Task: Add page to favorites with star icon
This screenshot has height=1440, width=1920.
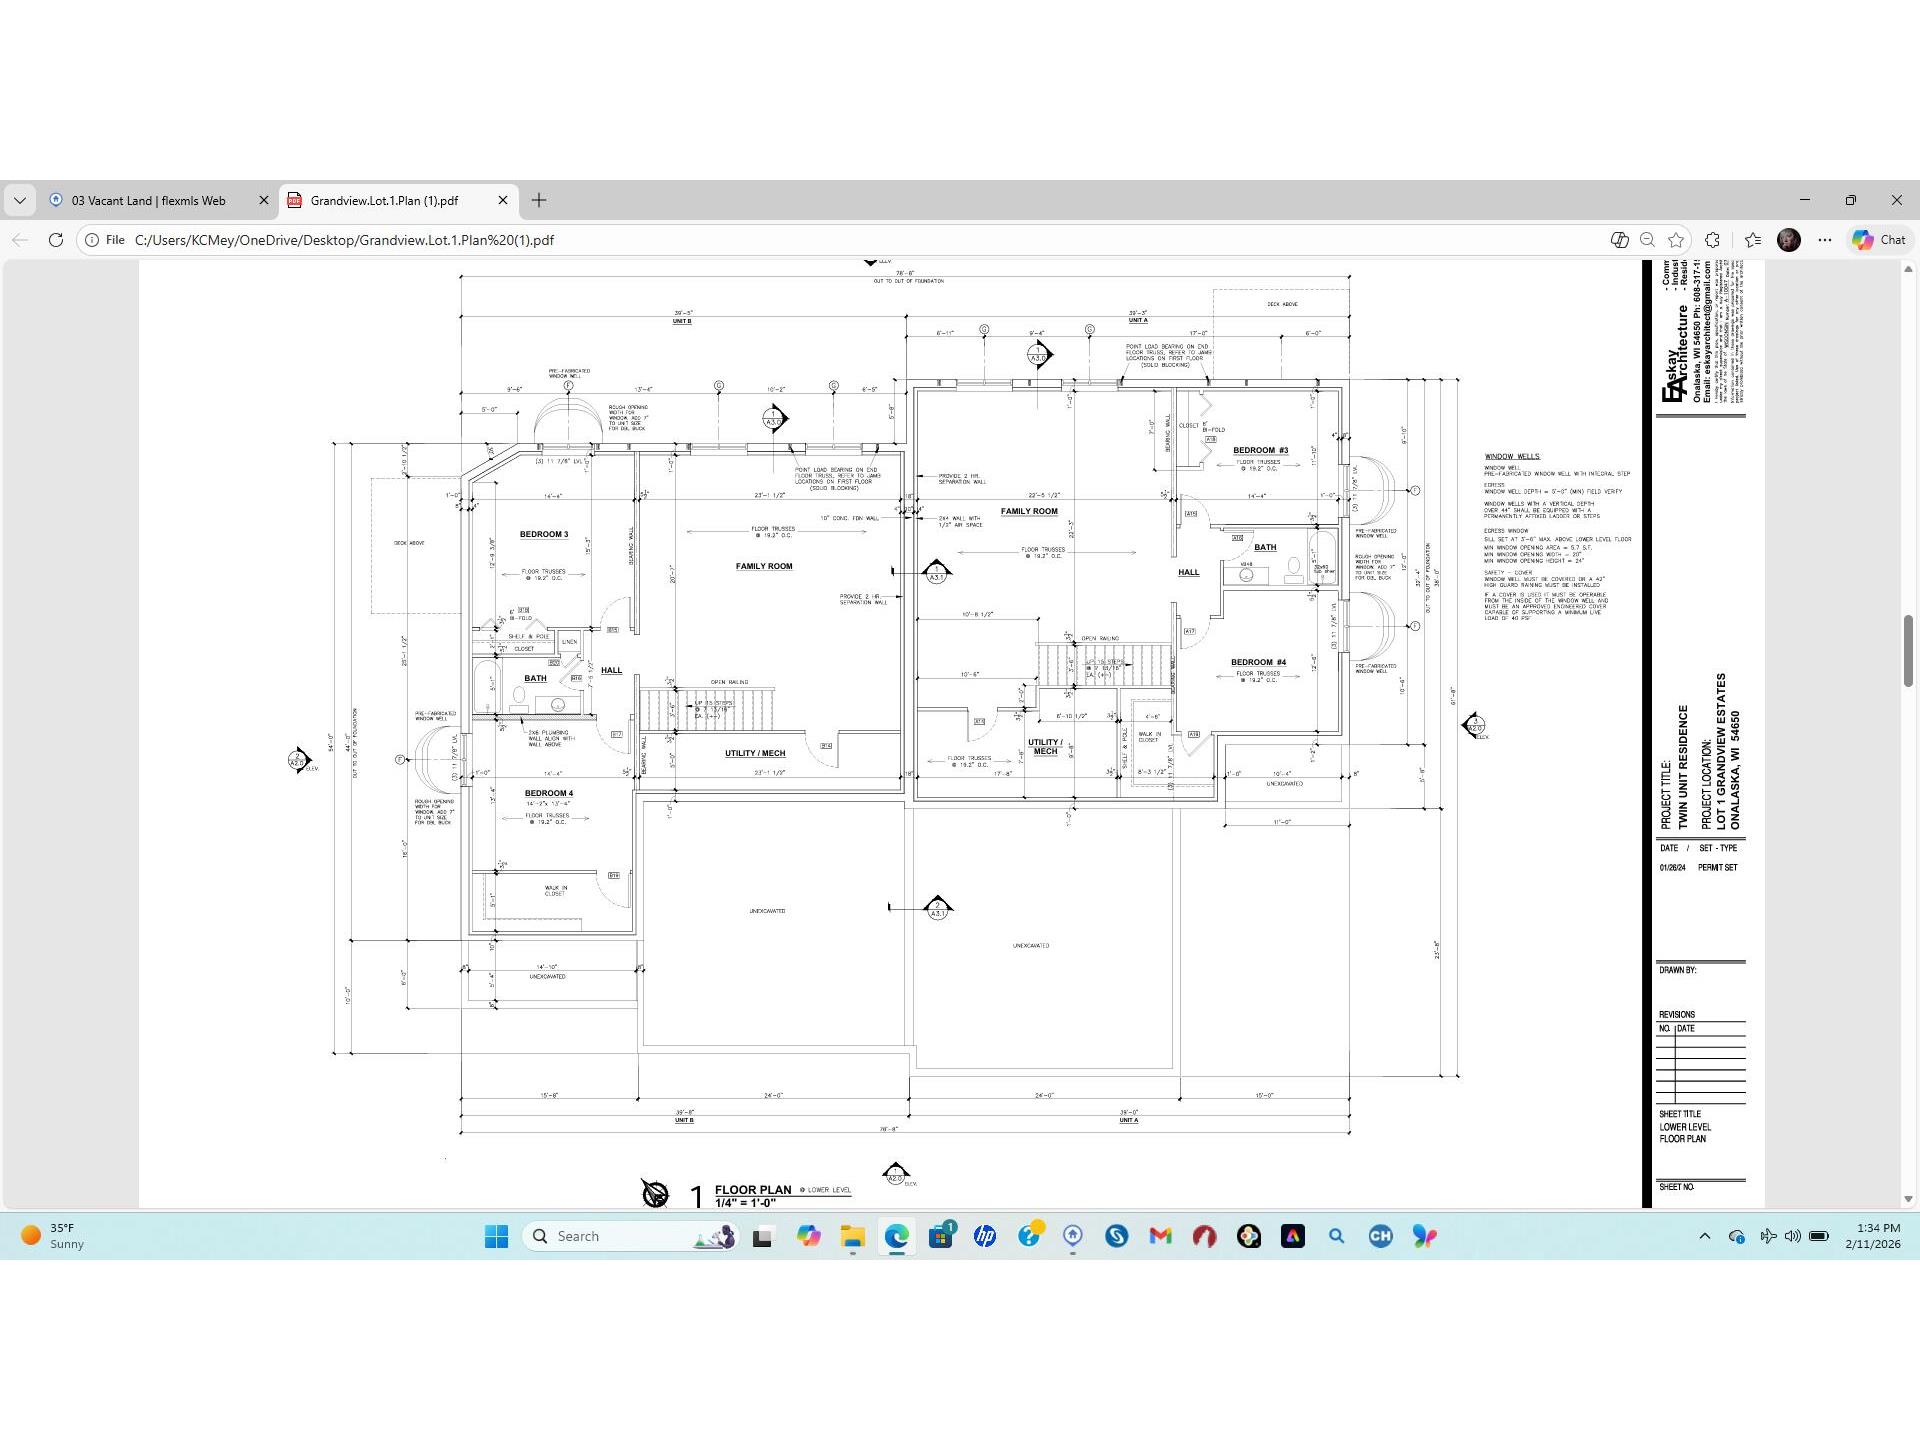Action: point(1676,240)
